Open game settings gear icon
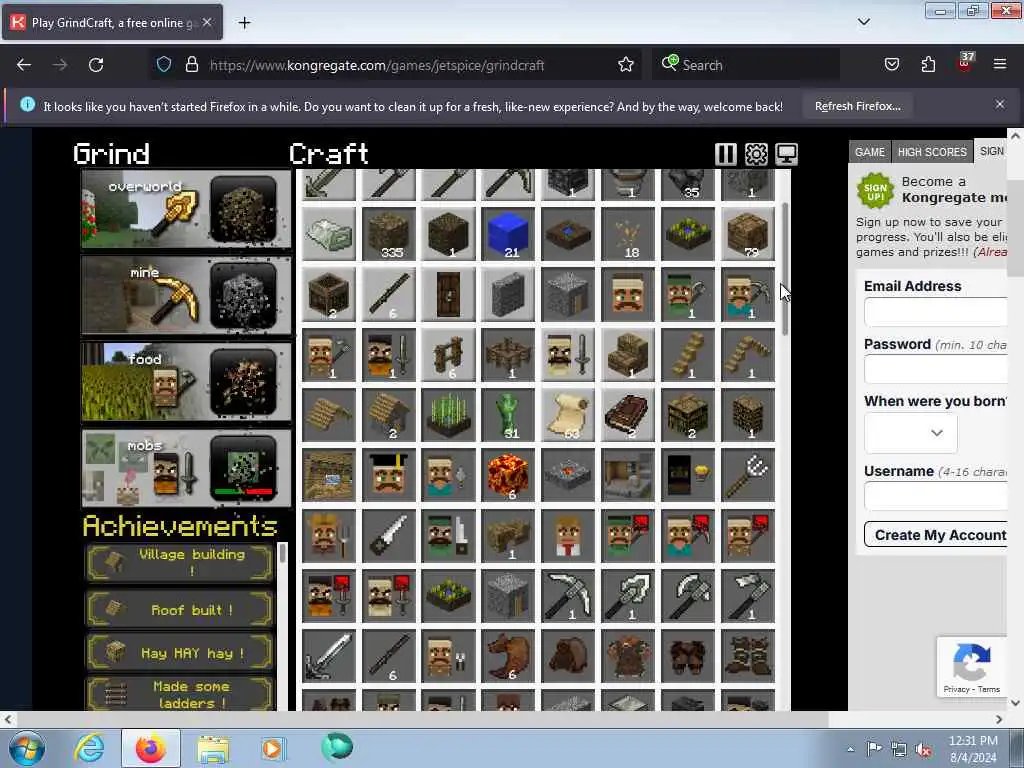1024x768 pixels. click(756, 154)
